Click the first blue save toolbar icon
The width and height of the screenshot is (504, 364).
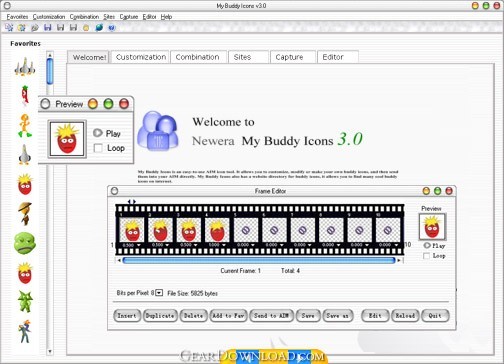[x=48, y=28]
